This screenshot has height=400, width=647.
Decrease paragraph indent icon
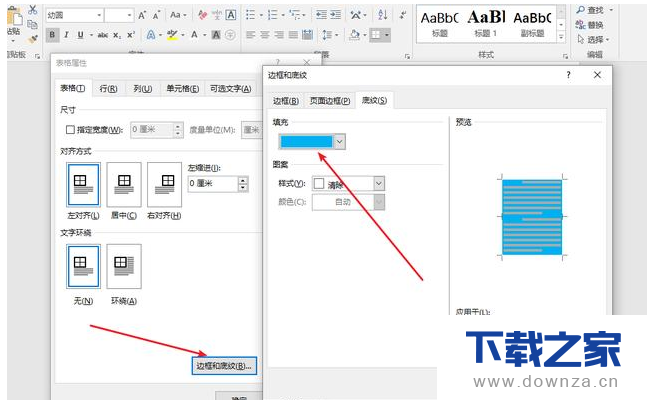(321, 15)
